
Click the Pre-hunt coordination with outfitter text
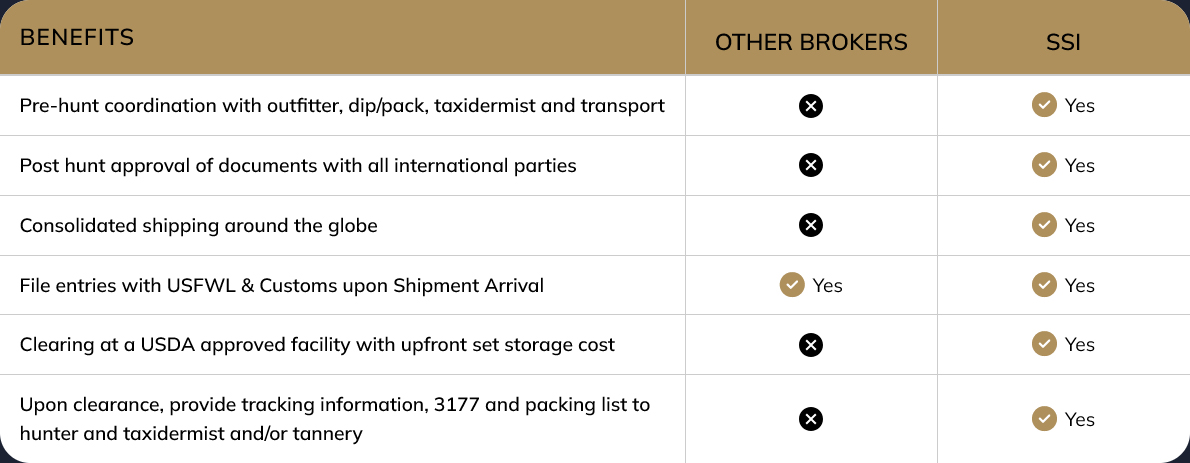(x=342, y=106)
